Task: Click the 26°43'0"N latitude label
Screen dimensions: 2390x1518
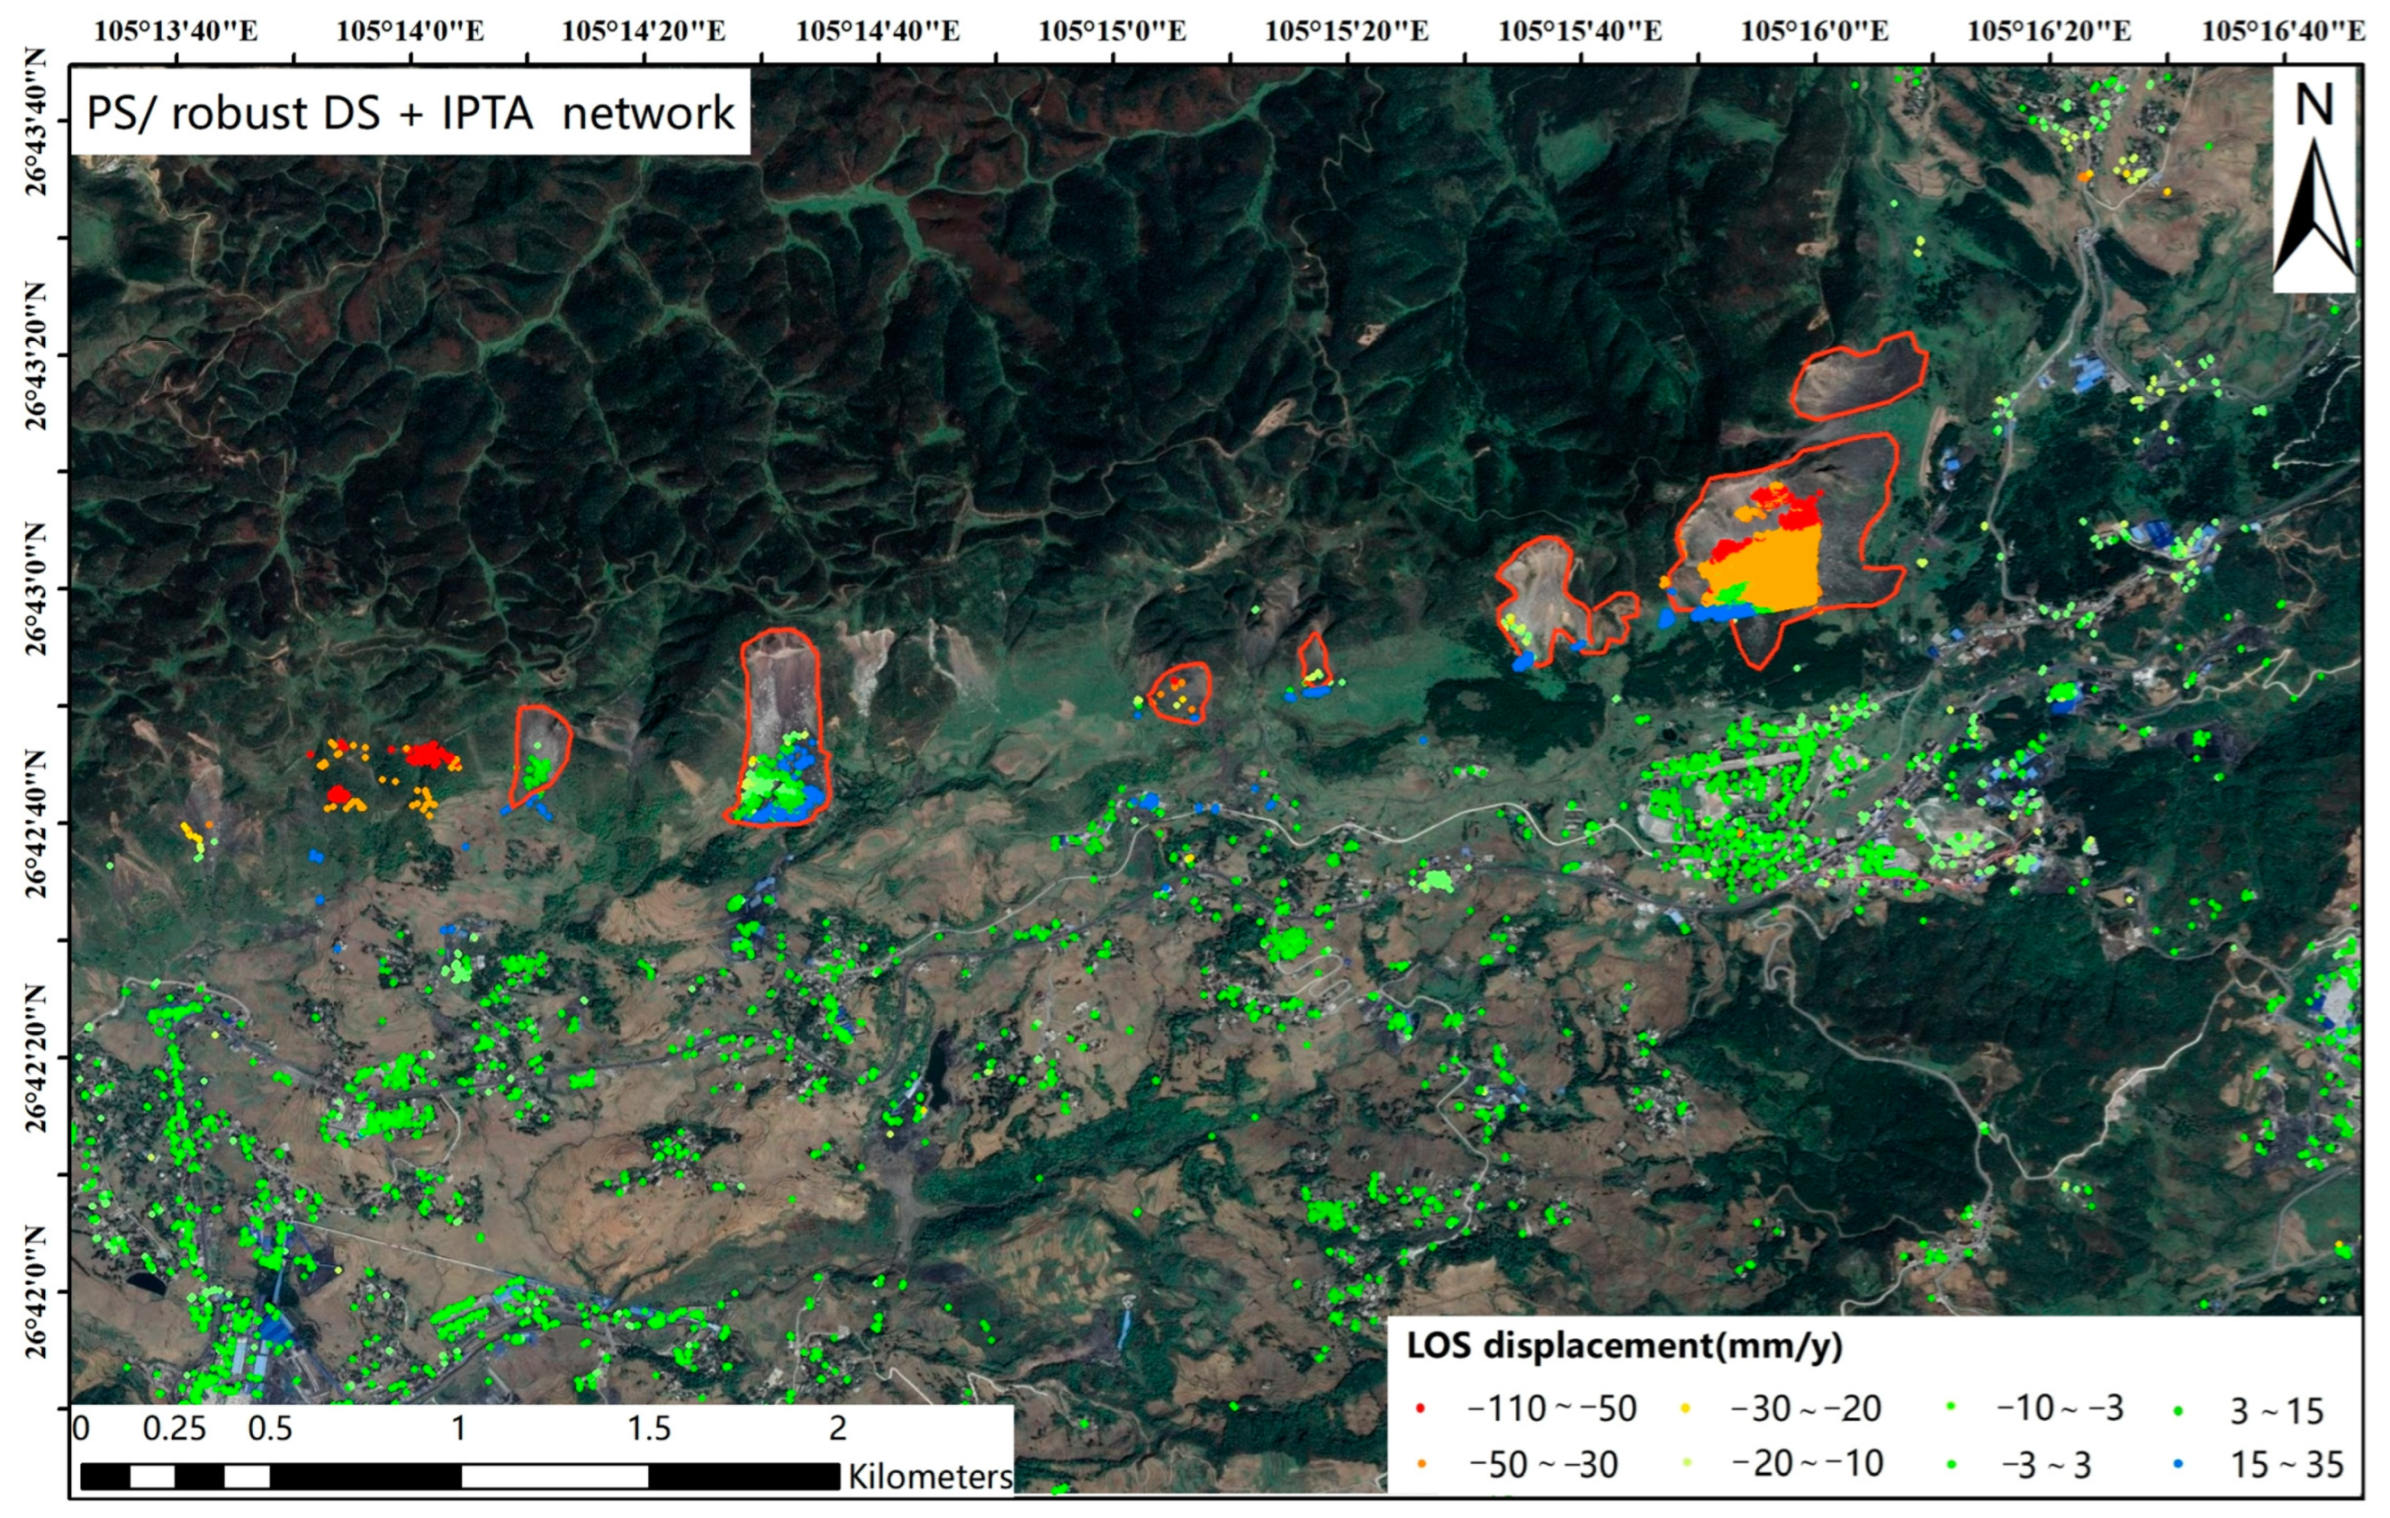Action: [x=36, y=588]
